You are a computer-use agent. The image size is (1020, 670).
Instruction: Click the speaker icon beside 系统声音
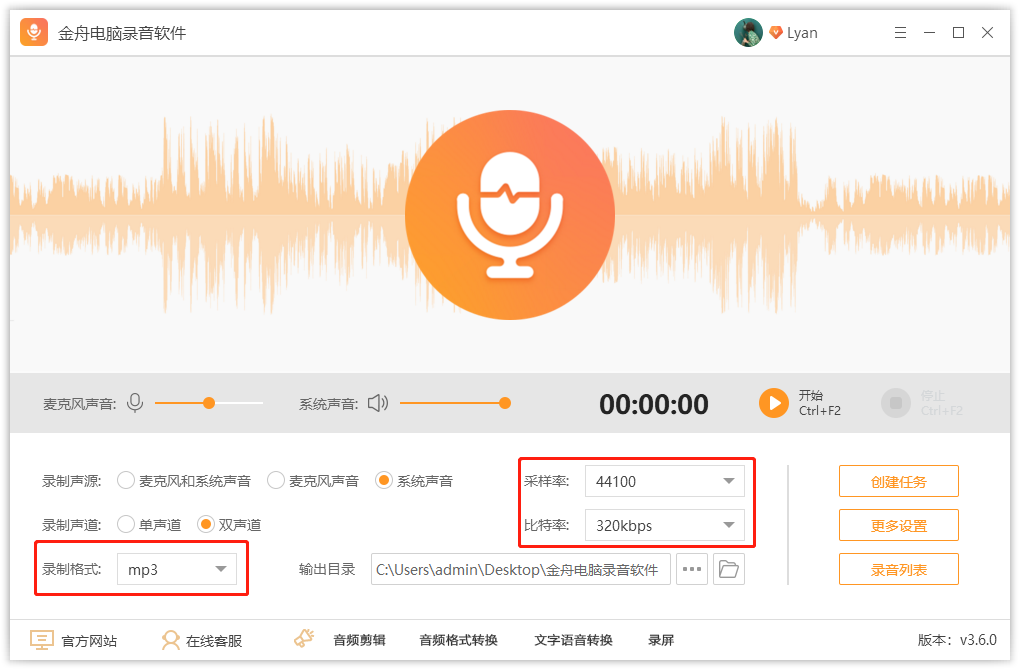(376, 403)
